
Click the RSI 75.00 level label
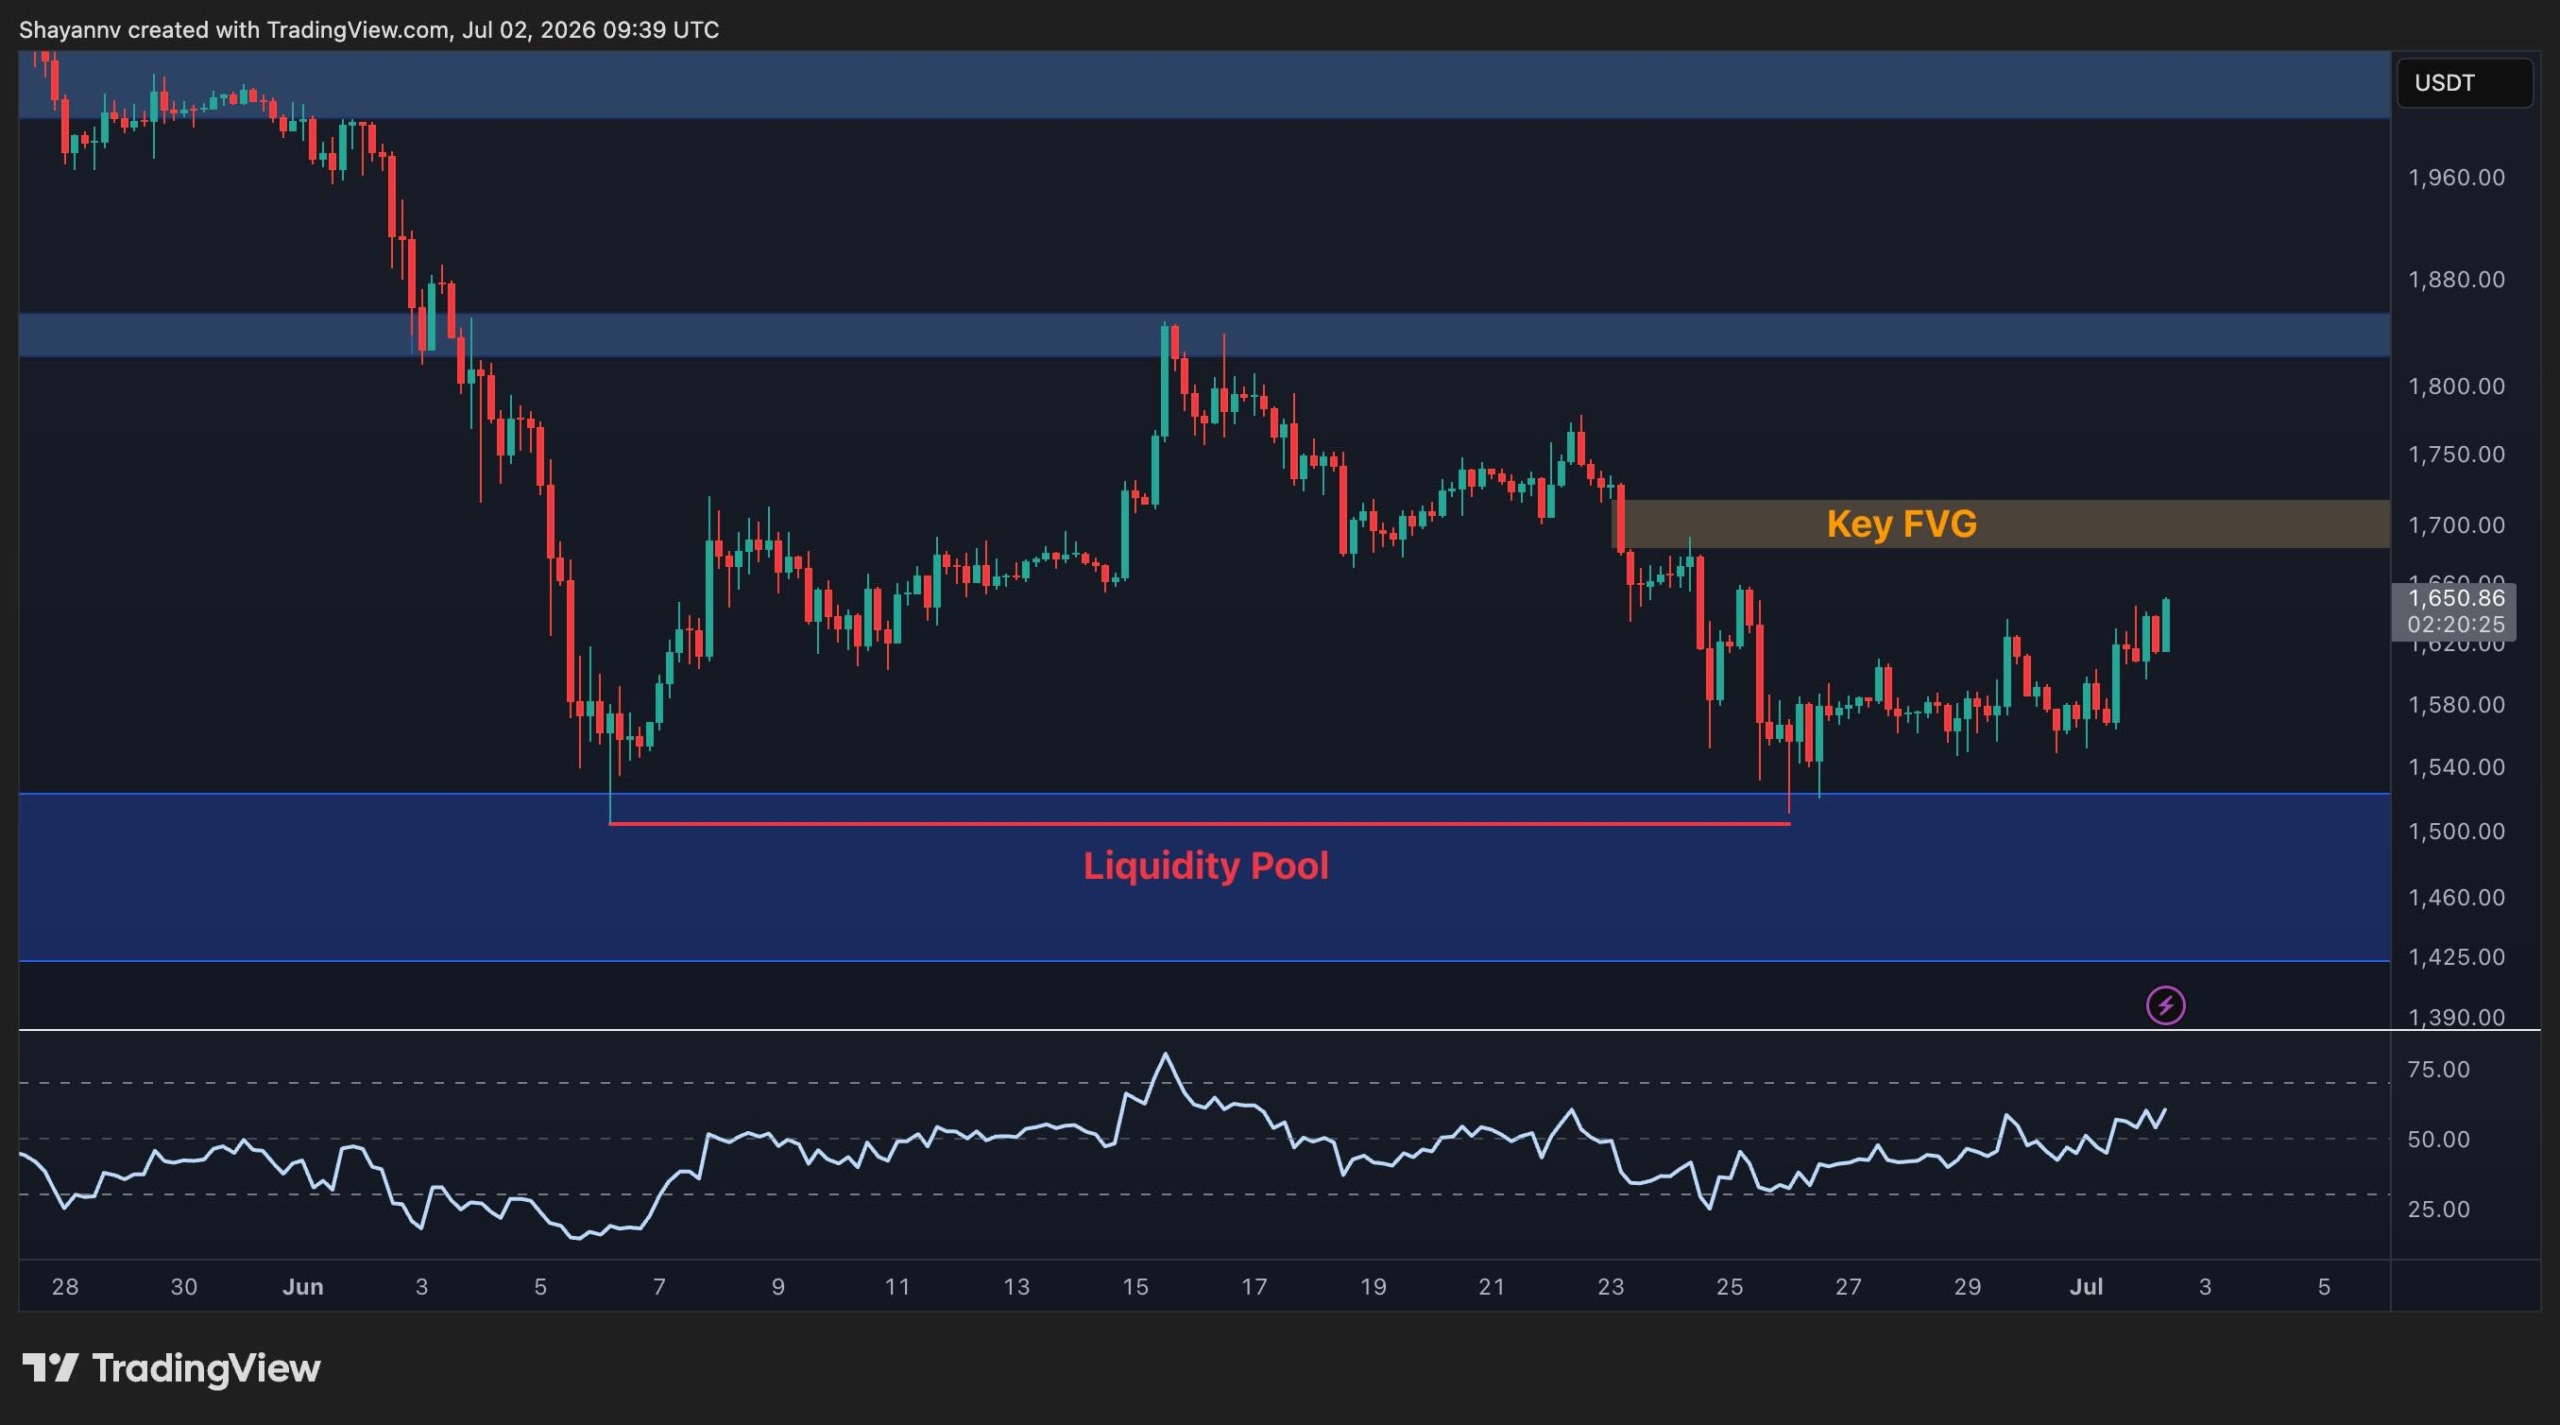[x=2438, y=1070]
